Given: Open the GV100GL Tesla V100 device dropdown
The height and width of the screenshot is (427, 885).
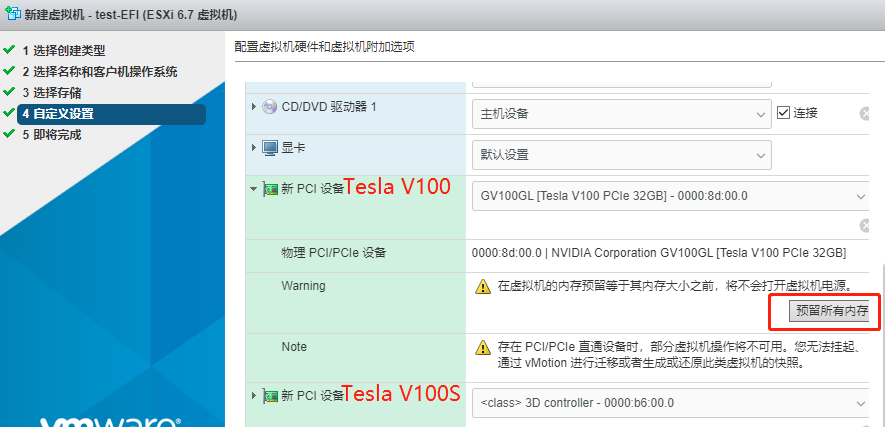Looking at the screenshot, I should pyautogui.click(x=671, y=196).
